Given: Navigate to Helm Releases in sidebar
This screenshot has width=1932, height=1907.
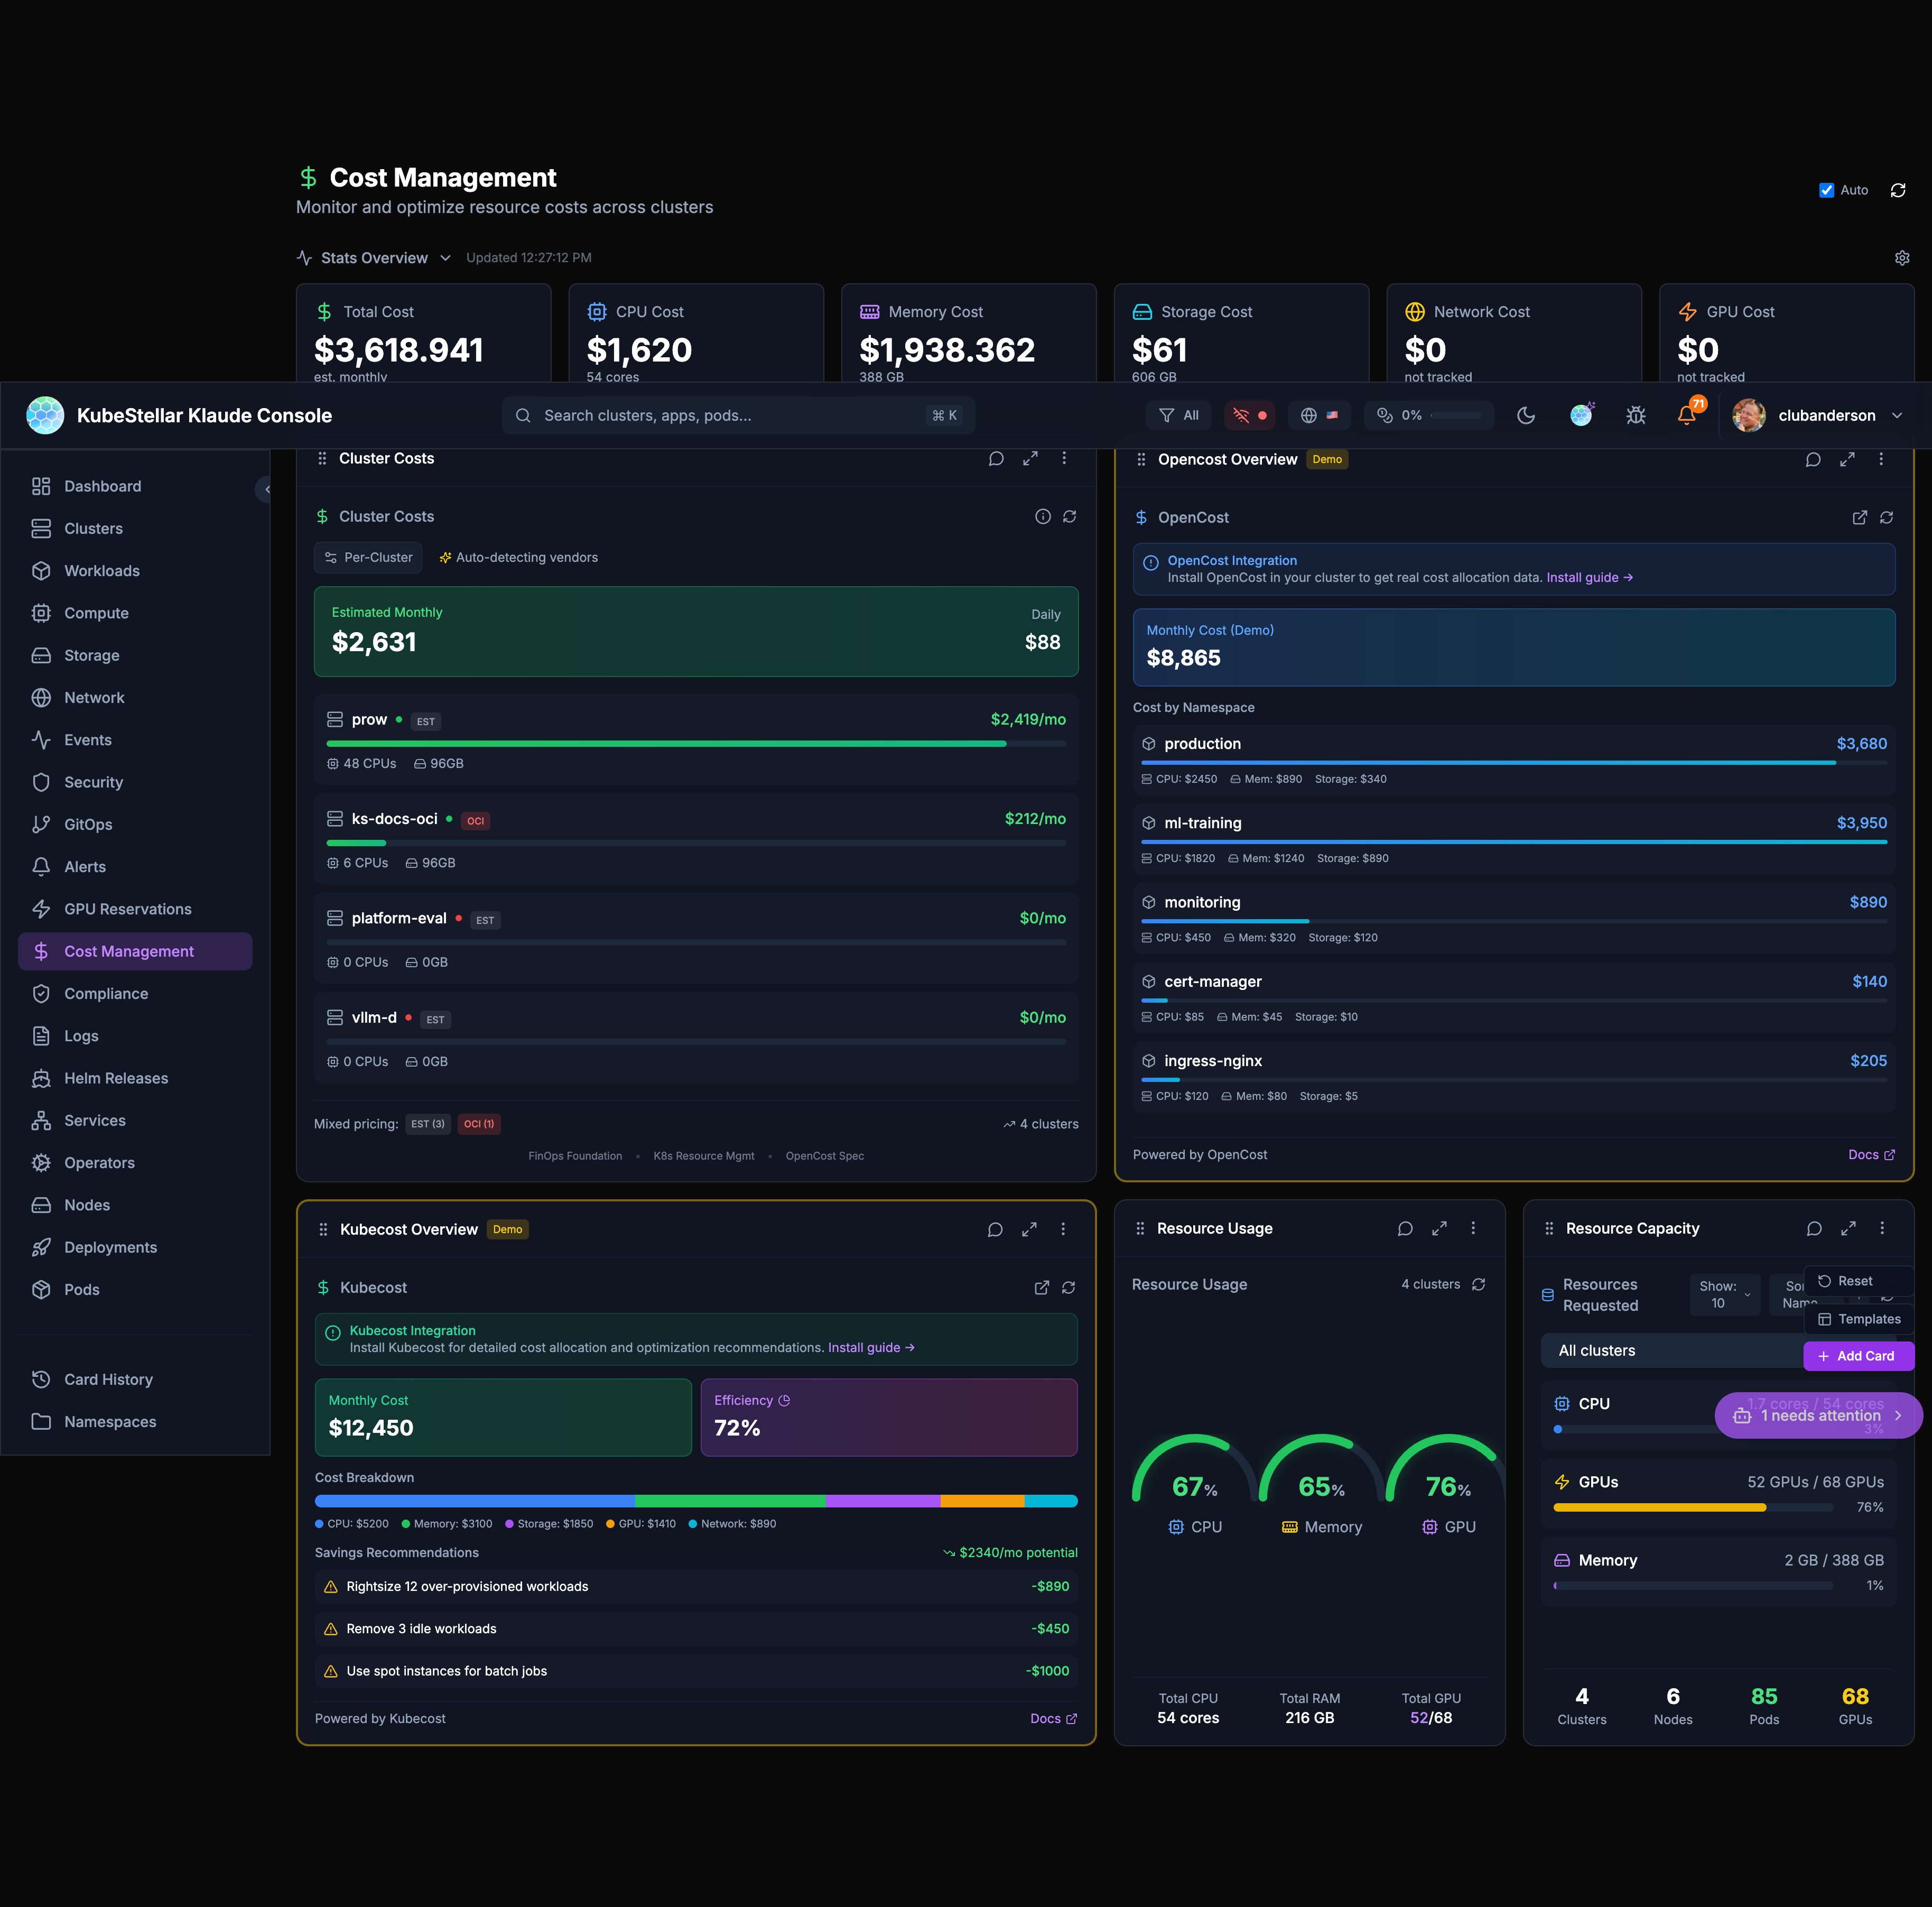Looking at the screenshot, I should 116,1078.
